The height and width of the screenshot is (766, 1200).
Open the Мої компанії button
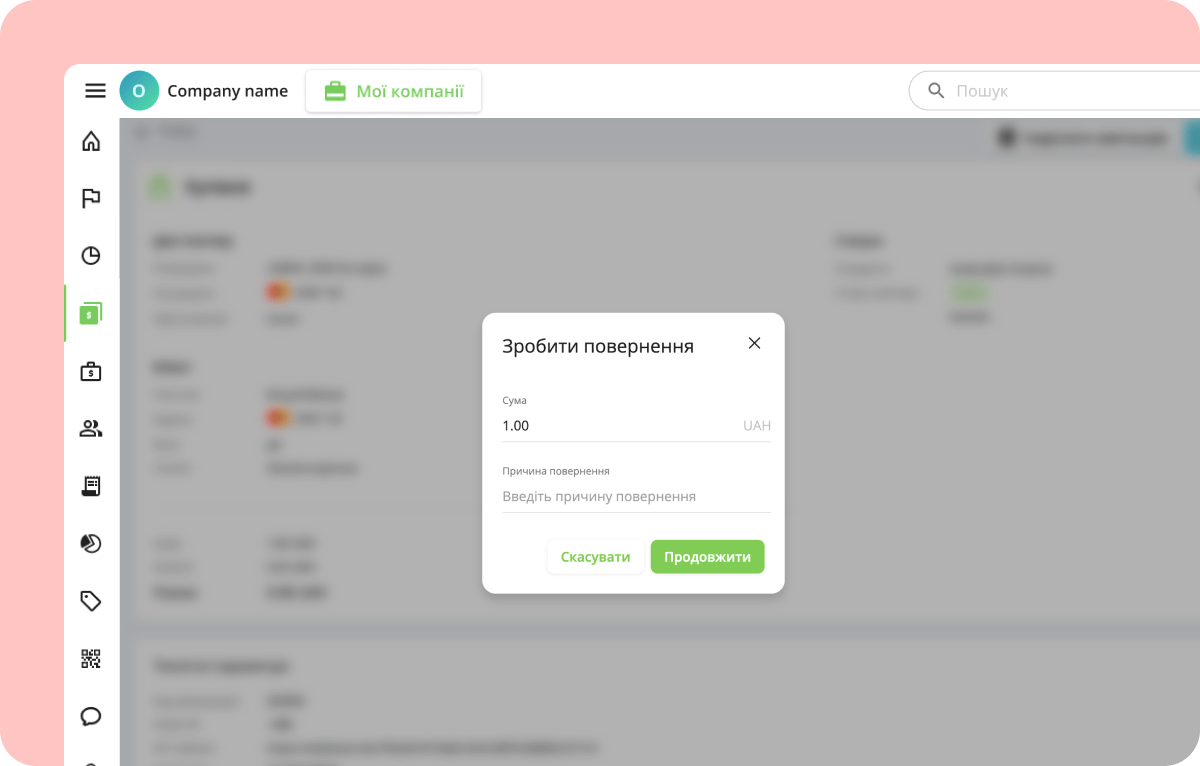tap(393, 91)
